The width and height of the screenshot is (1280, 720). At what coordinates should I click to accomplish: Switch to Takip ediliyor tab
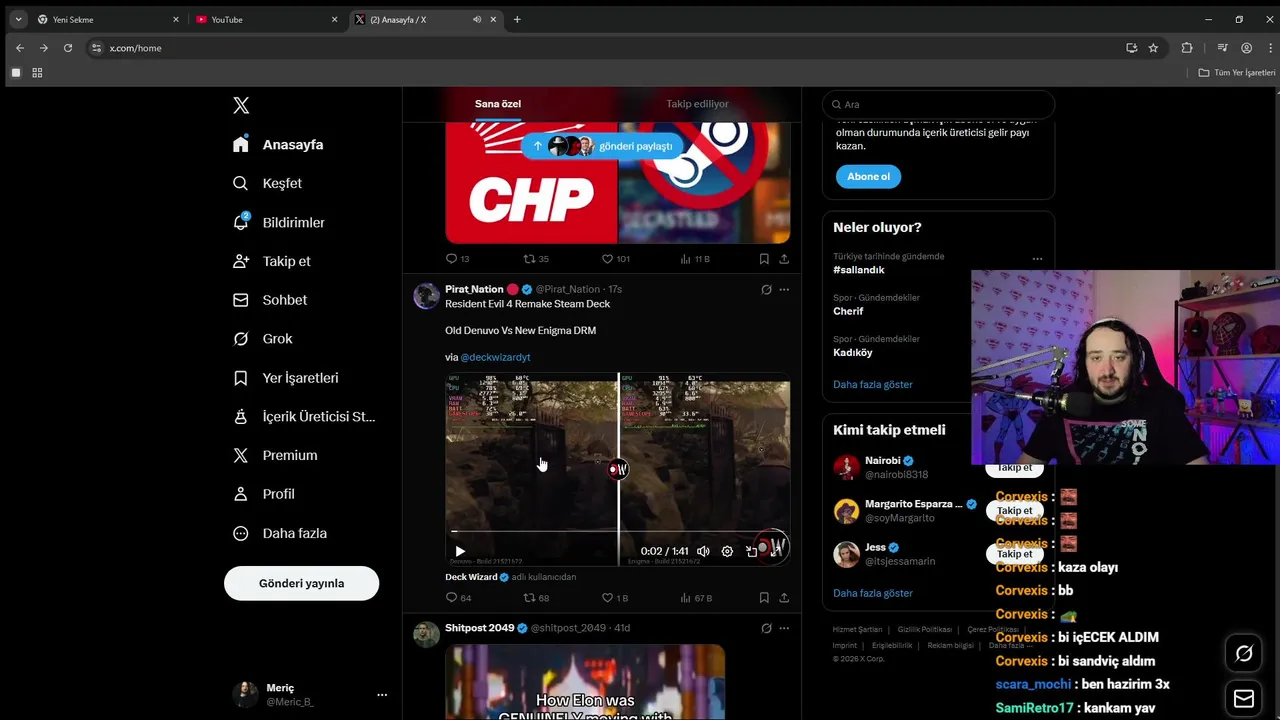(x=697, y=104)
